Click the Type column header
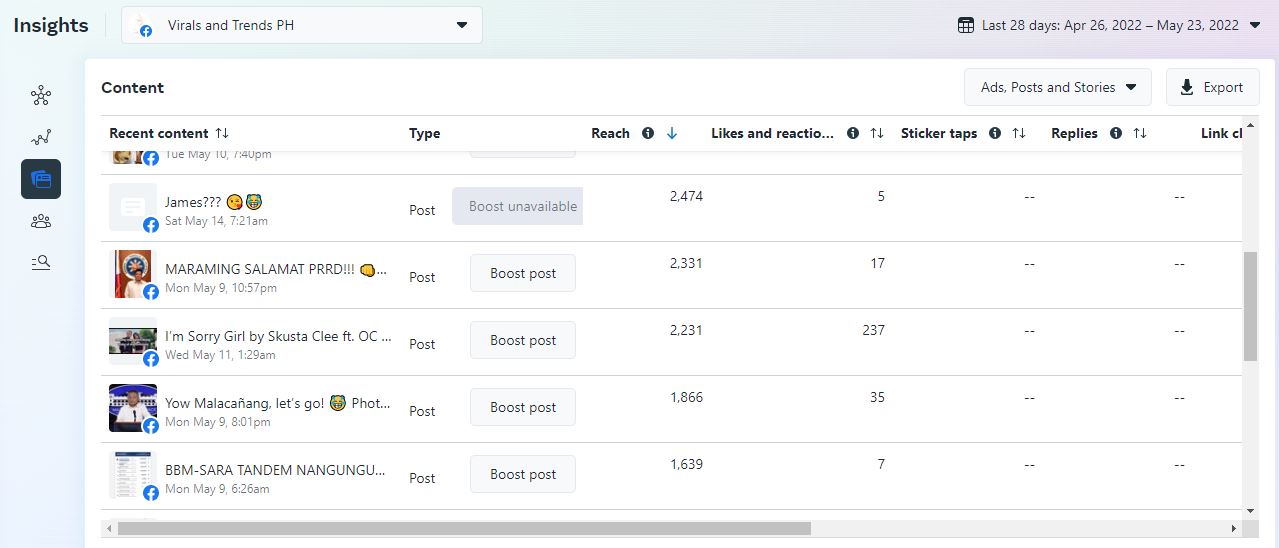 pyautogui.click(x=424, y=133)
